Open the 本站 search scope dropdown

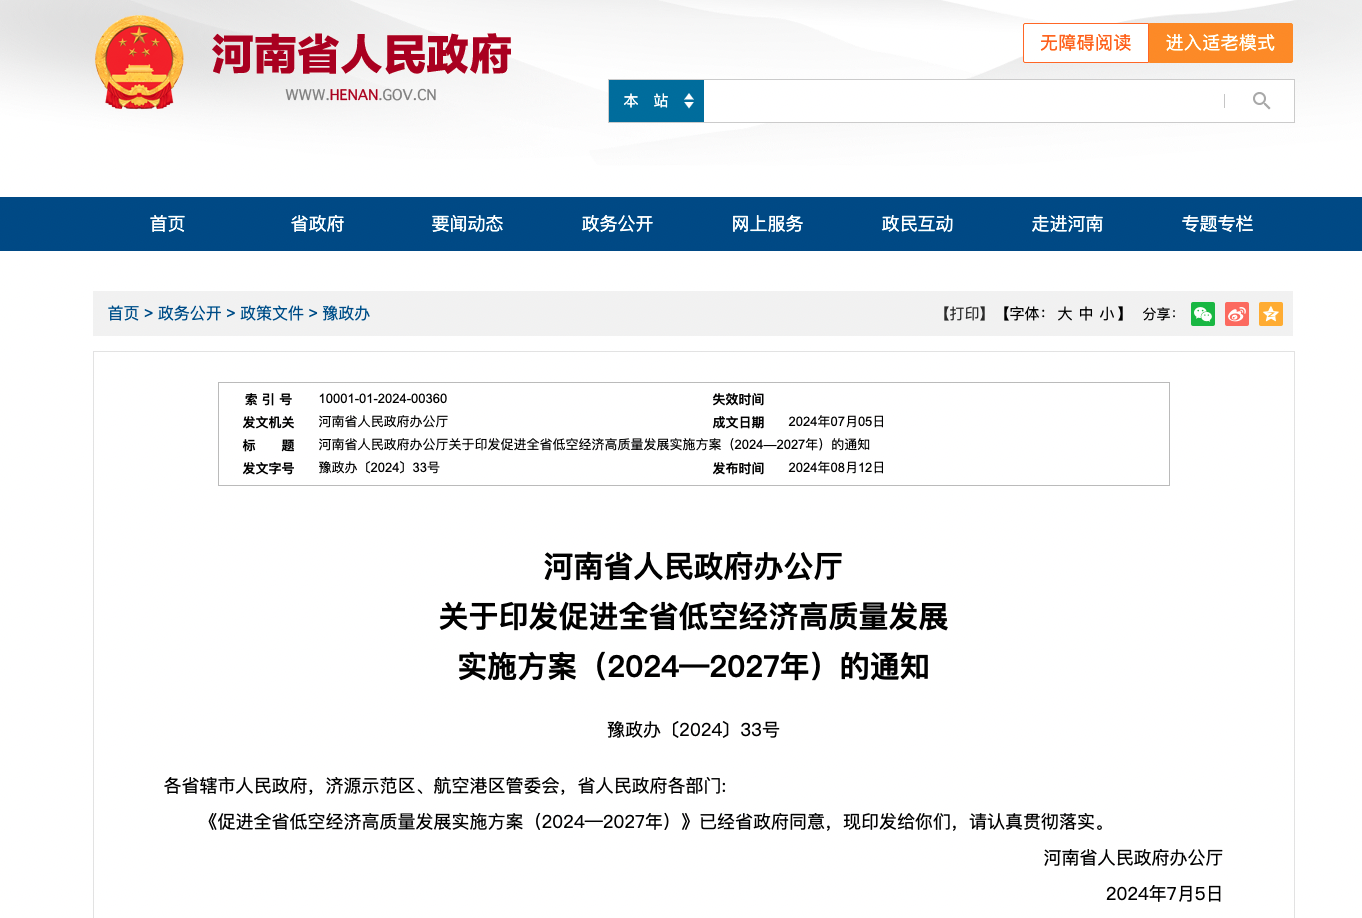(657, 101)
